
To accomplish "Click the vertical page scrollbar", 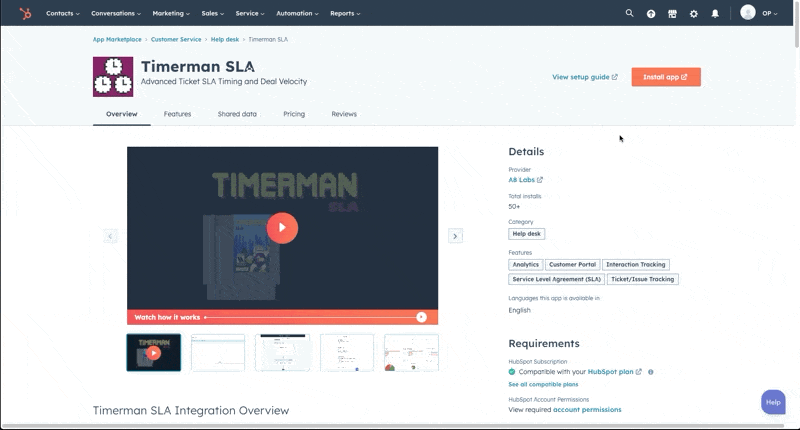I will pos(797,26).
